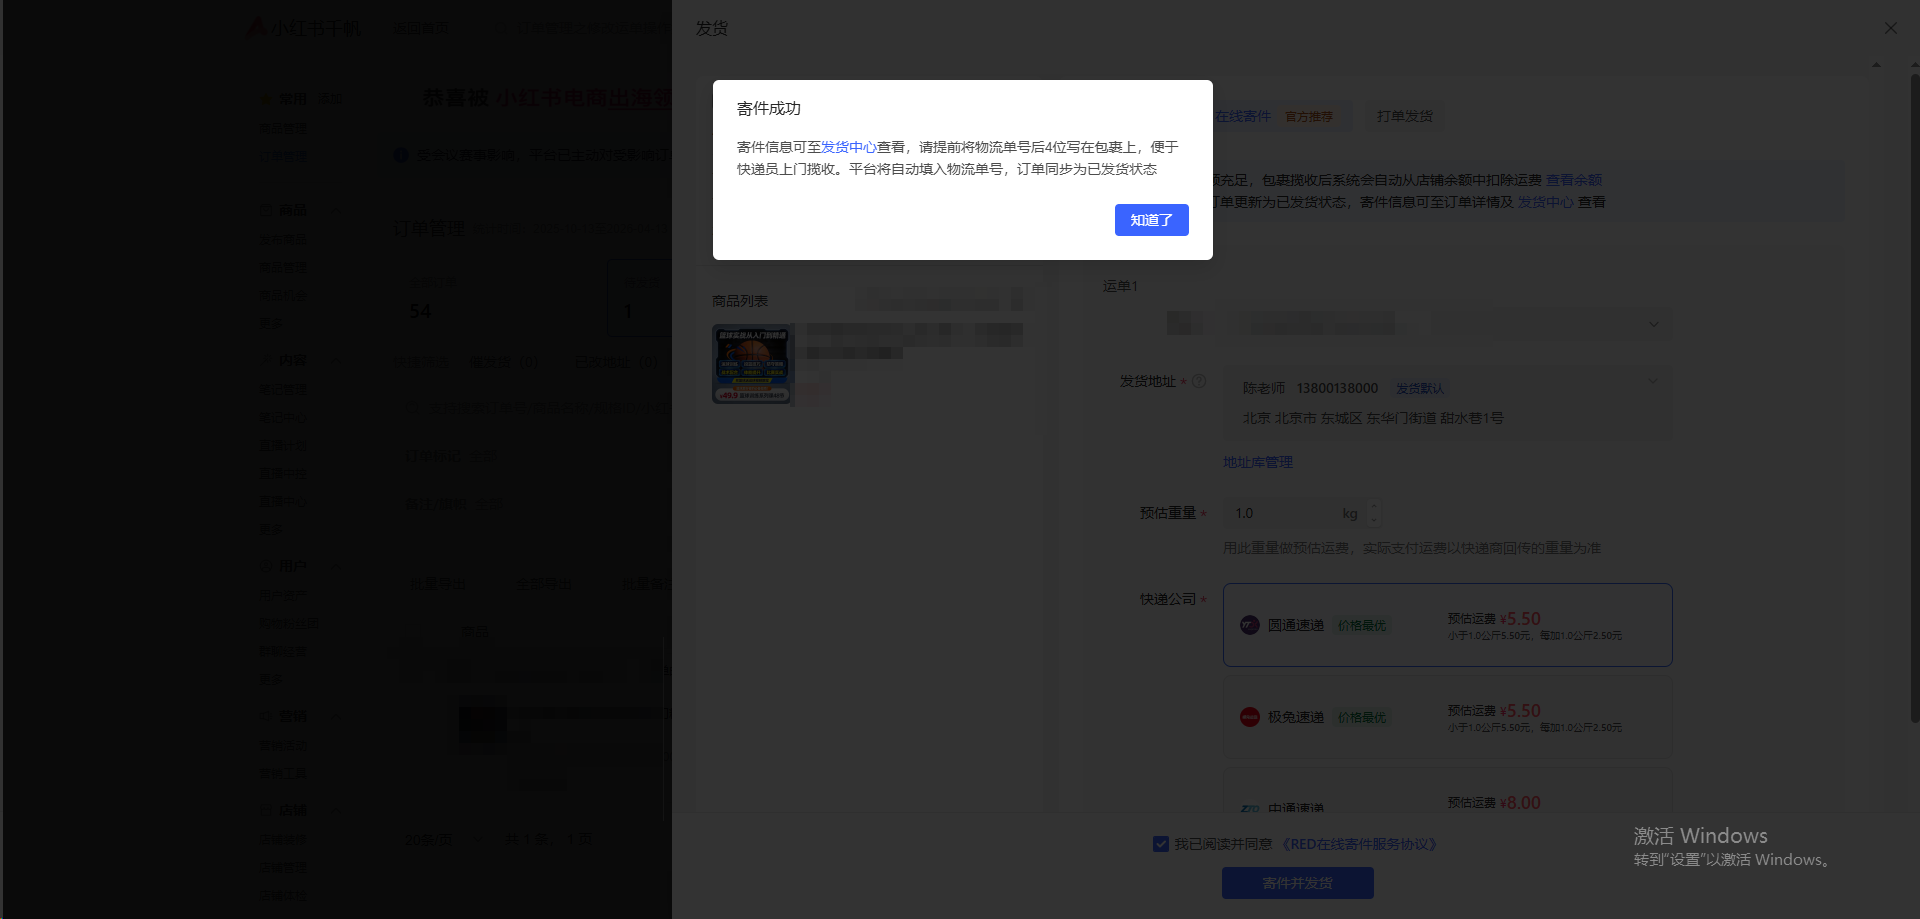Decrease weight with the stepper down arrow
This screenshot has height=919, width=1920.
click(x=1374, y=520)
